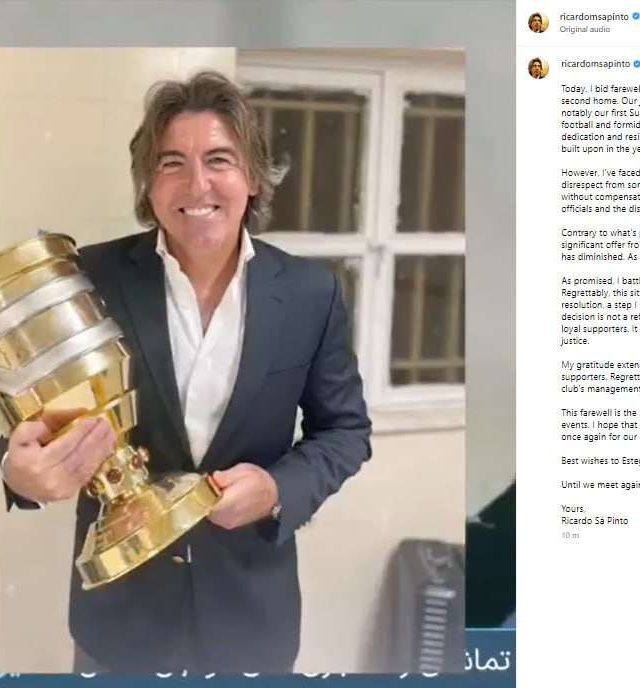Open the post header profile picture
This screenshot has height=688, width=640.
point(538,22)
